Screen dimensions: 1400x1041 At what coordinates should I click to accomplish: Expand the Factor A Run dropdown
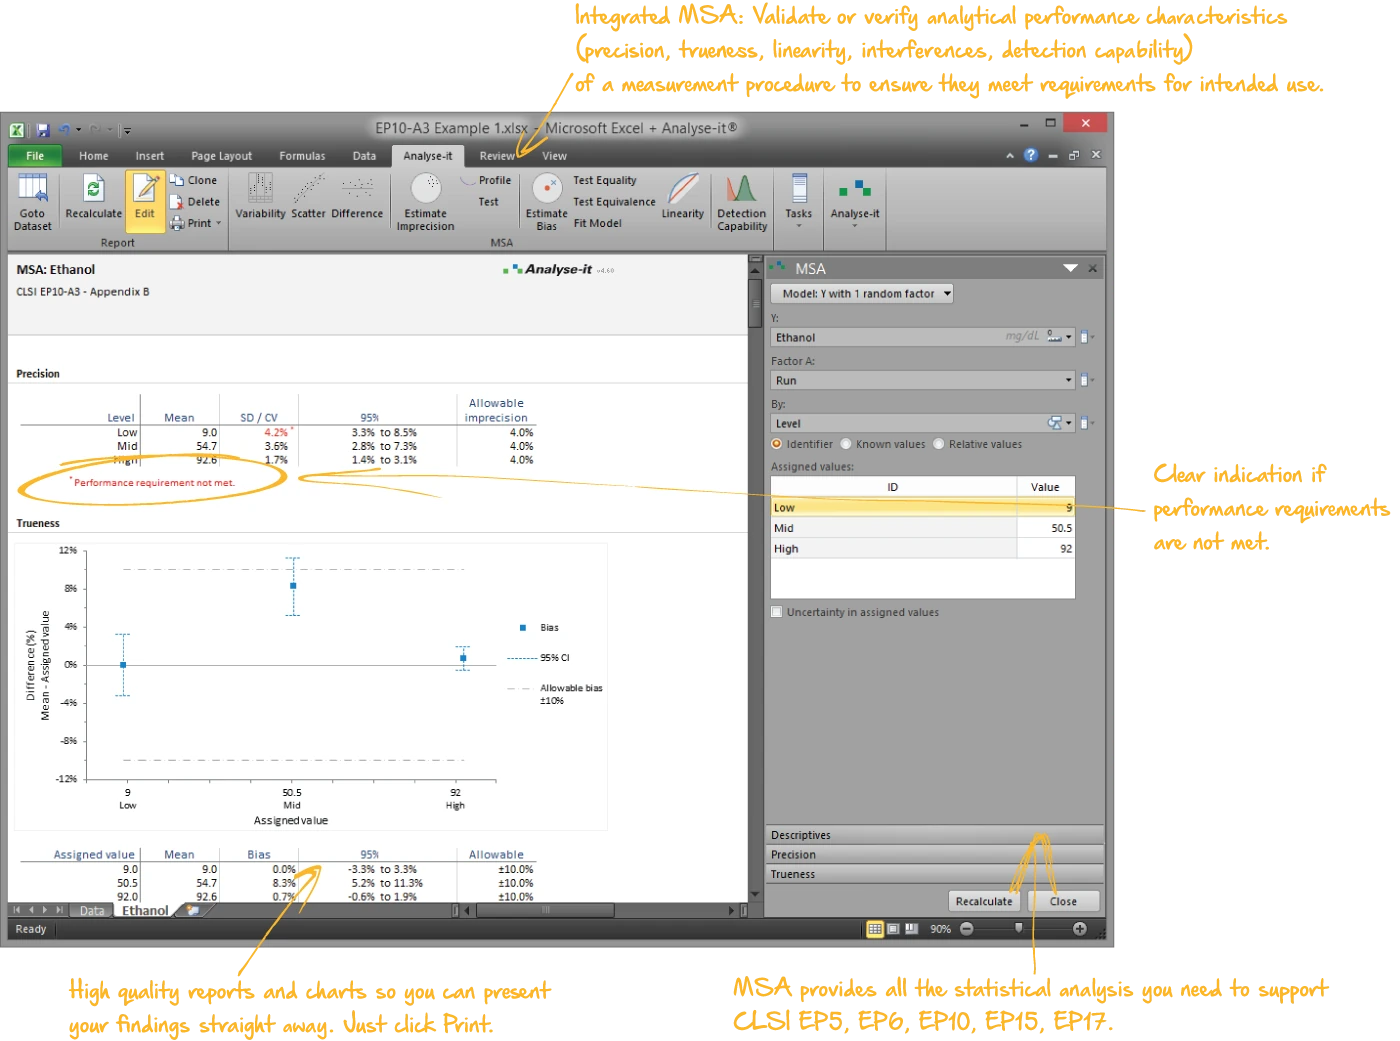1064,380
